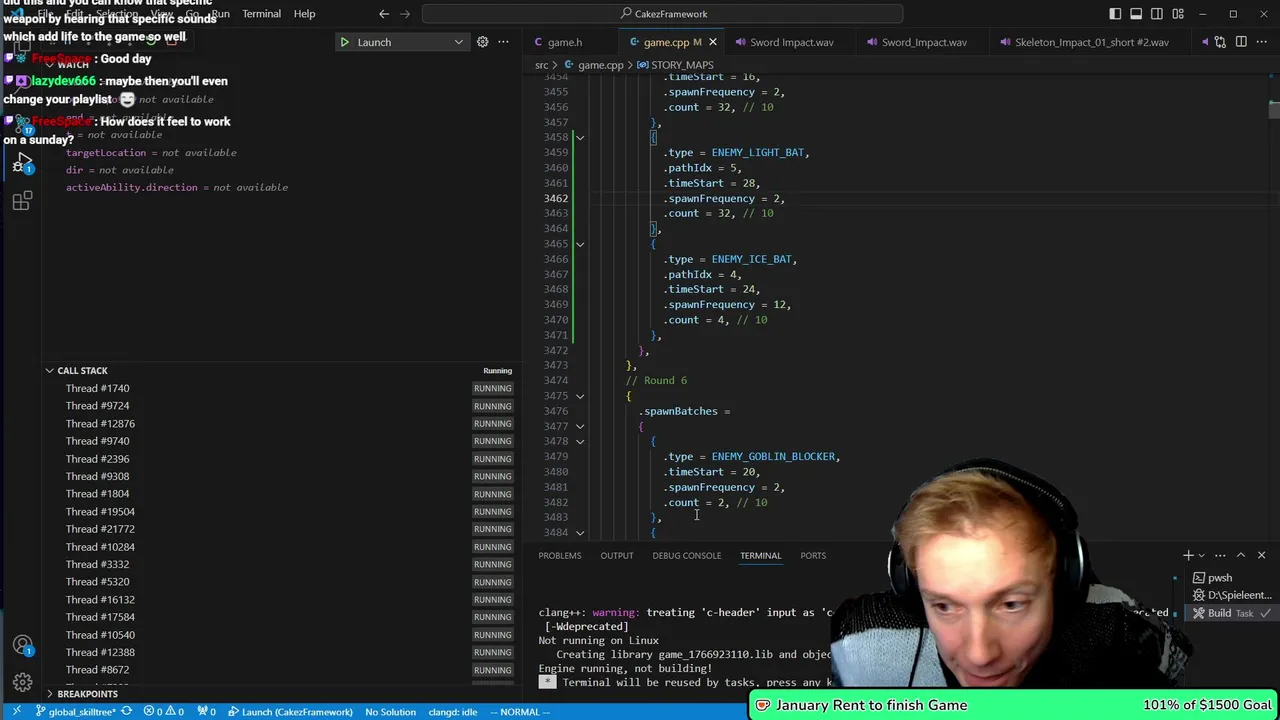This screenshot has height=720, width=1280.
Task: Fold spawnBatches block at line 3477
Action: click(x=580, y=426)
